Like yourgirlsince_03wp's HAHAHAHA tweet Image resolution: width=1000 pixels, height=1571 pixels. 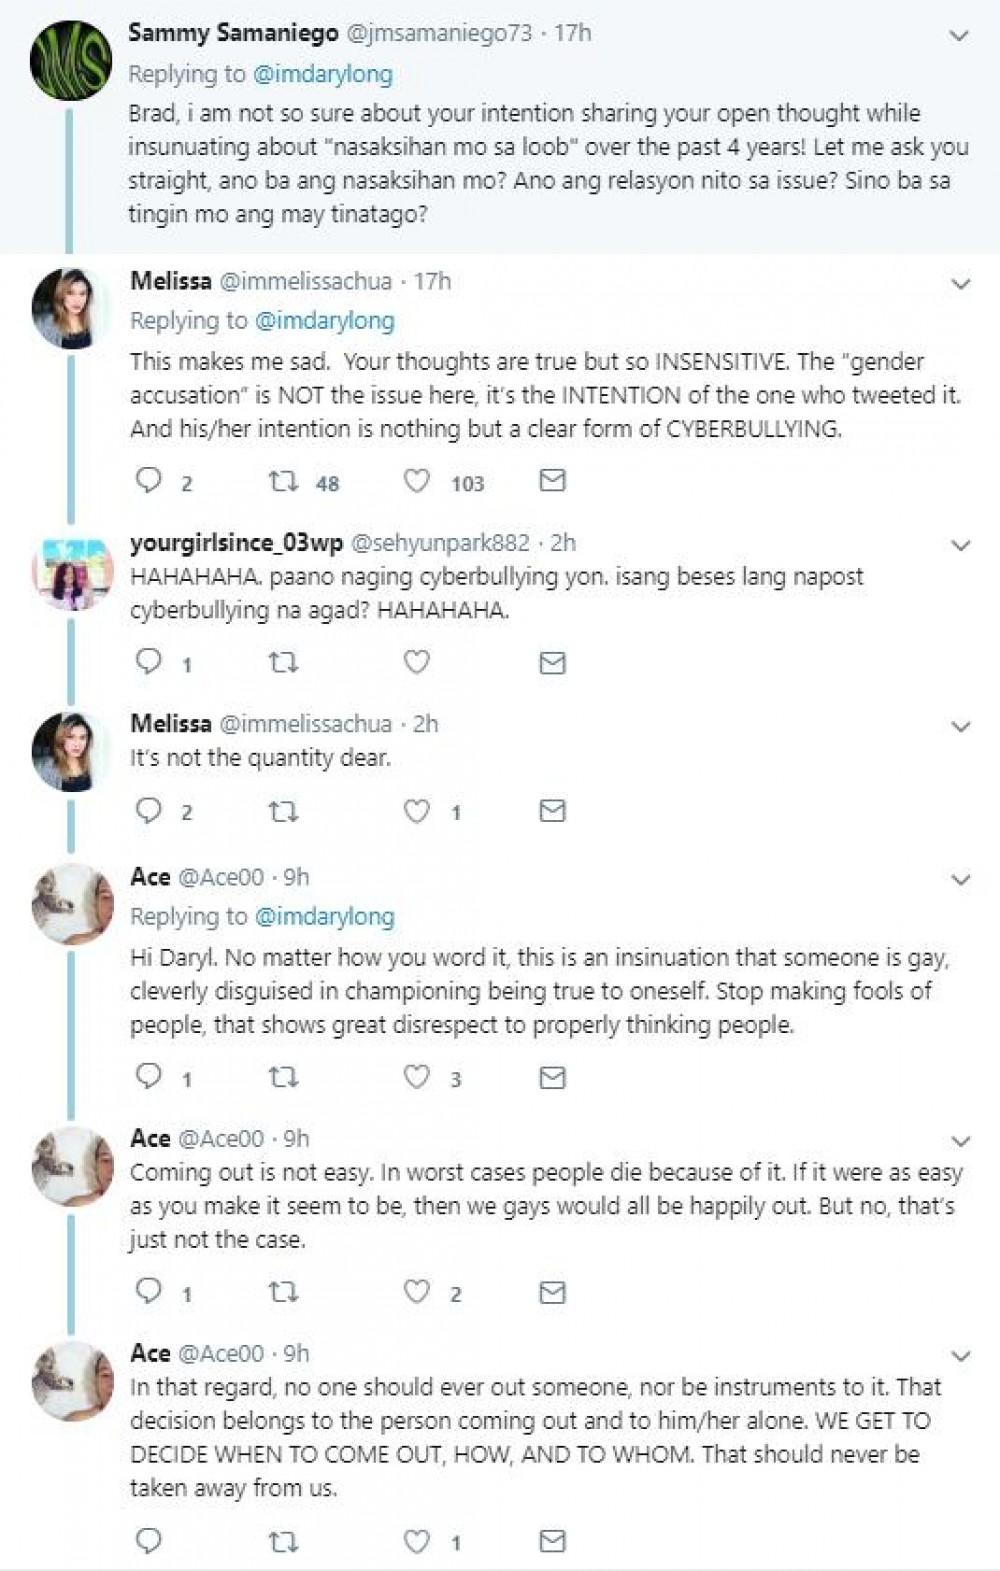click(416, 662)
